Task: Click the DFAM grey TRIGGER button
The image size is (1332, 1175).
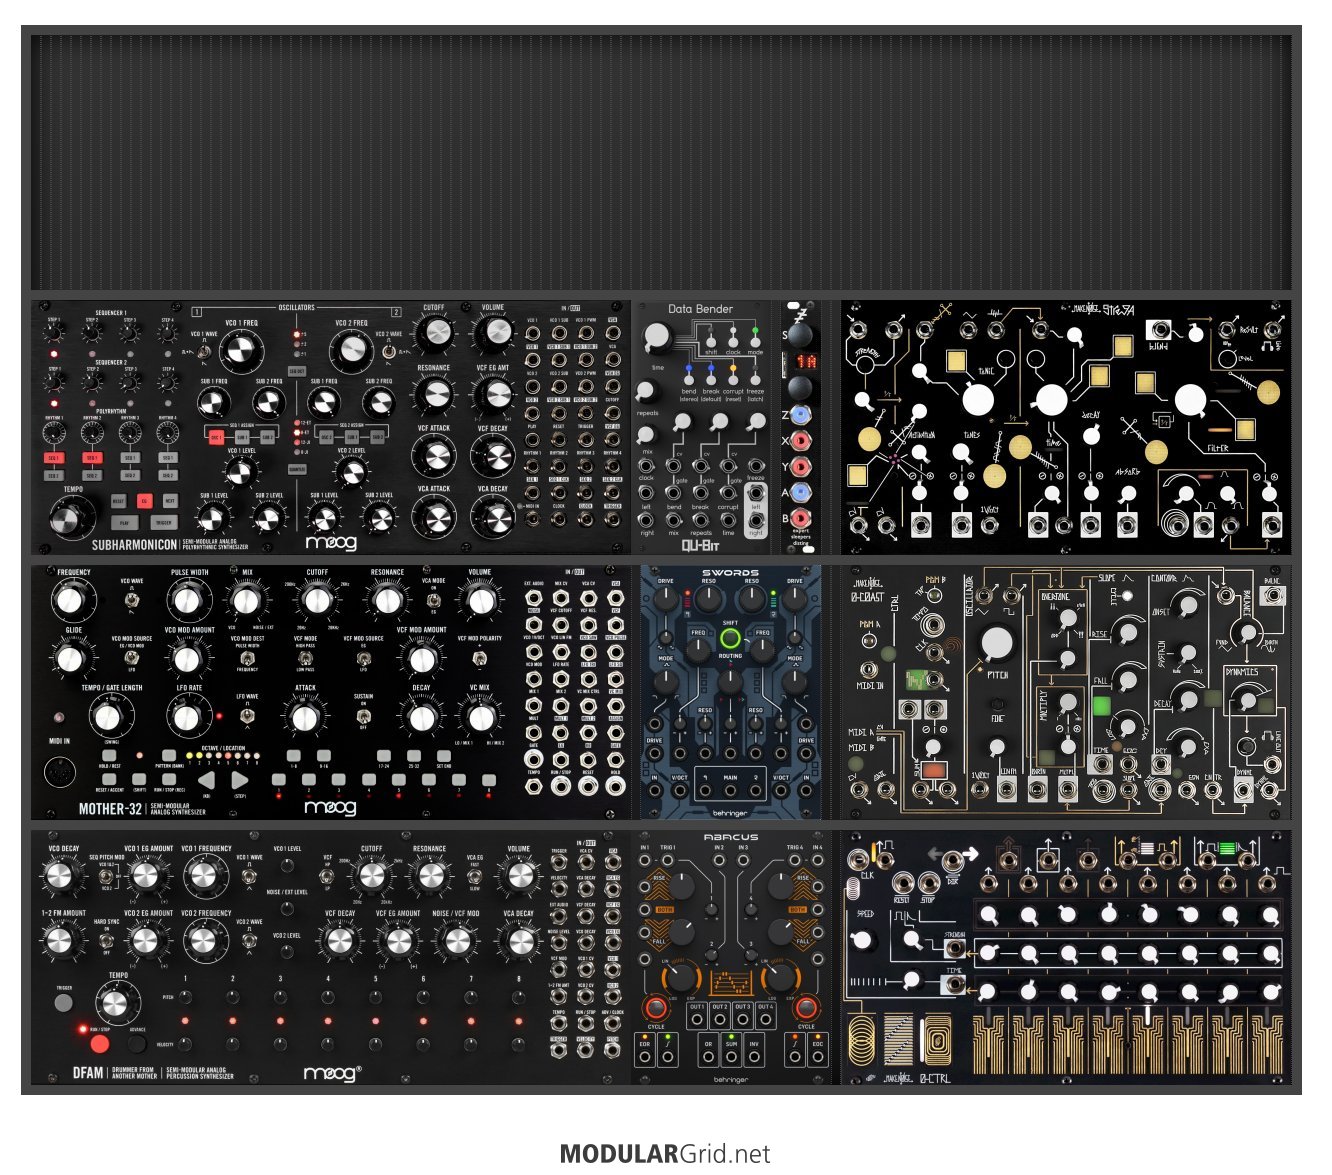Action: click(x=64, y=1002)
